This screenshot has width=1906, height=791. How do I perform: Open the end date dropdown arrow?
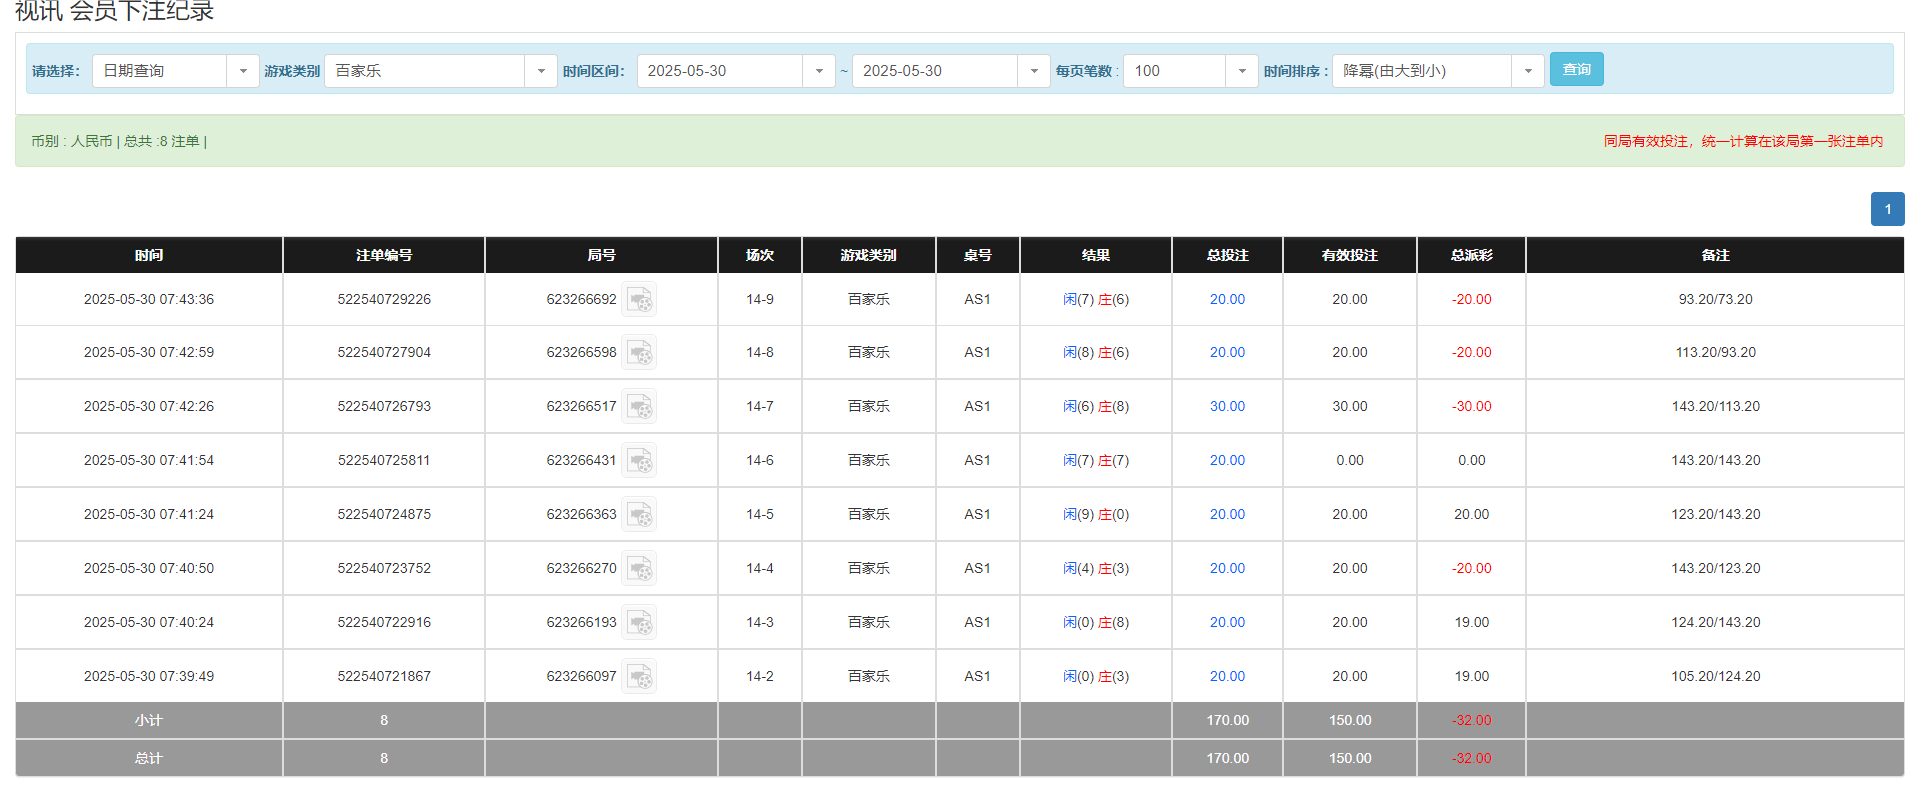click(x=1033, y=71)
